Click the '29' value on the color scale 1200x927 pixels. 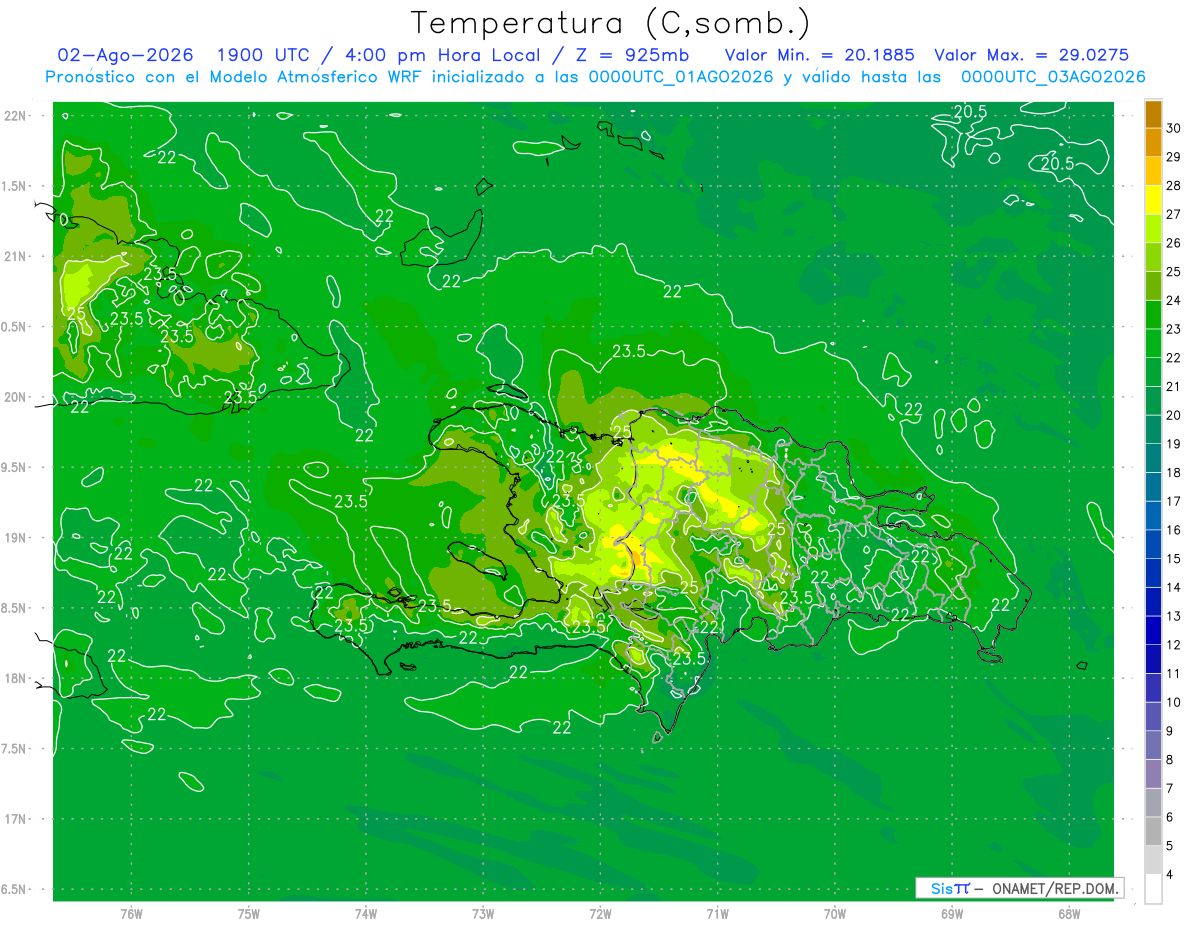click(1173, 157)
